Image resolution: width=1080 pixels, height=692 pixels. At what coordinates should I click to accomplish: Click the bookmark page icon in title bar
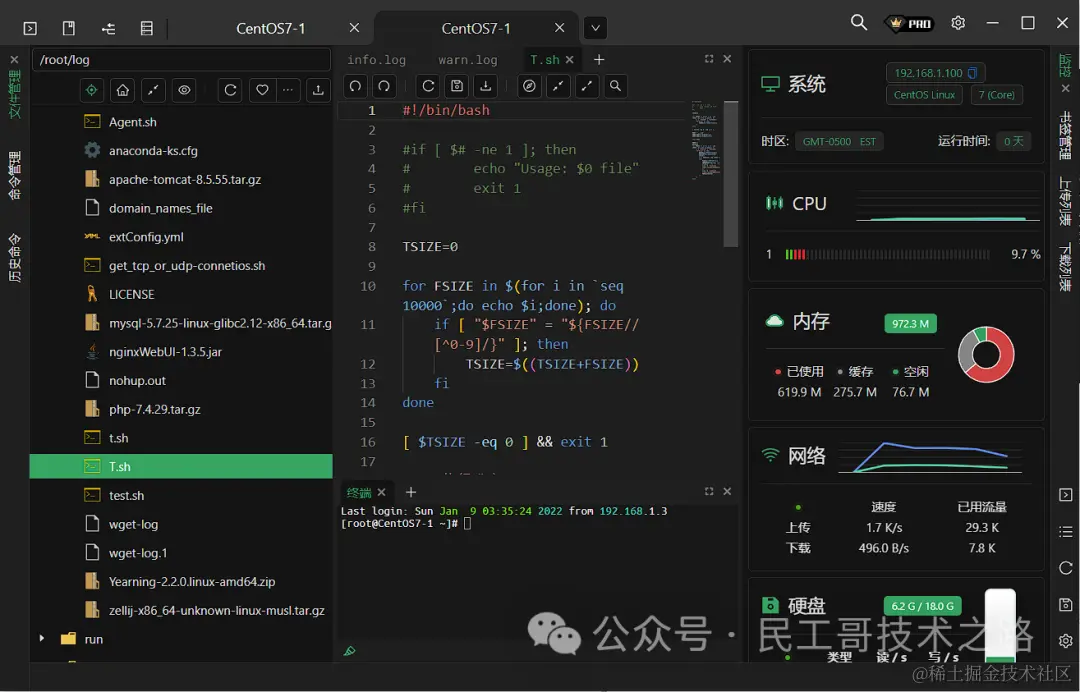pos(69,28)
